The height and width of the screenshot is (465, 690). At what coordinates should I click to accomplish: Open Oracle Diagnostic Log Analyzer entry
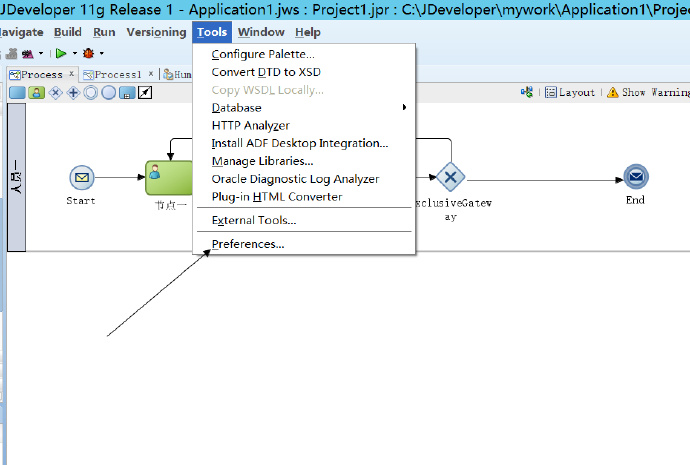pos(304,179)
